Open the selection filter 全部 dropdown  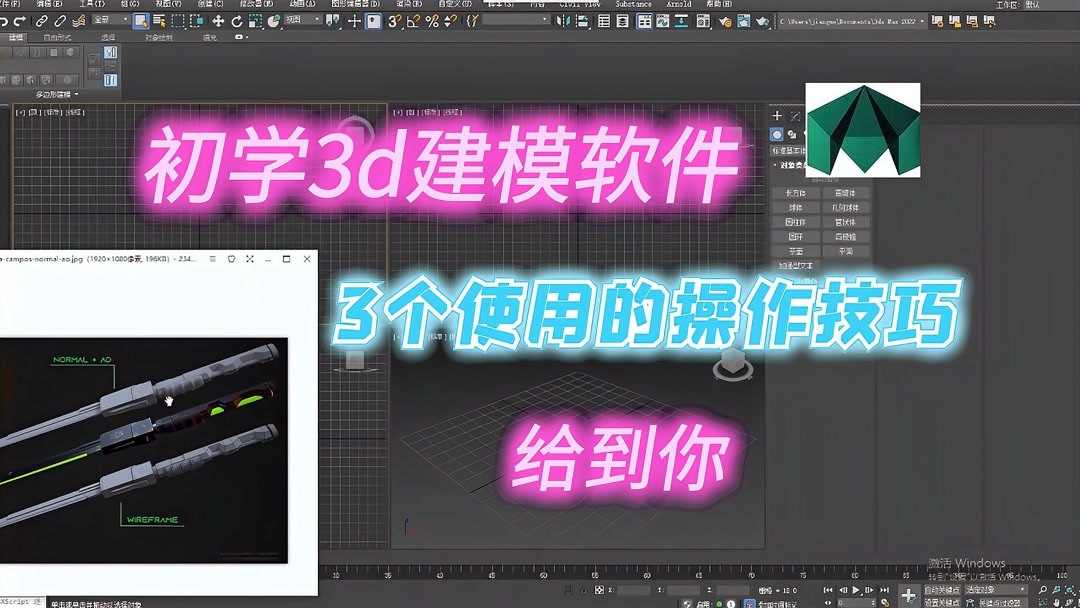[108, 20]
